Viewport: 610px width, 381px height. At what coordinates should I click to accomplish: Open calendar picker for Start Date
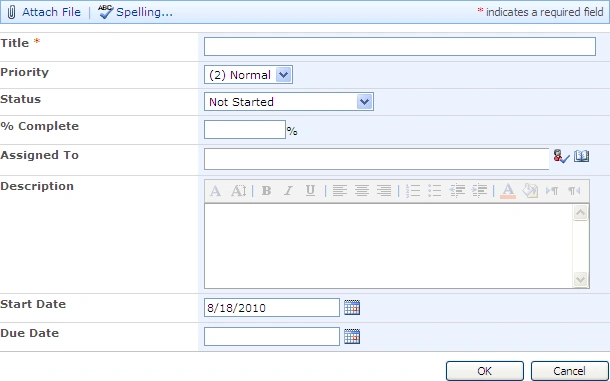pyautogui.click(x=352, y=307)
